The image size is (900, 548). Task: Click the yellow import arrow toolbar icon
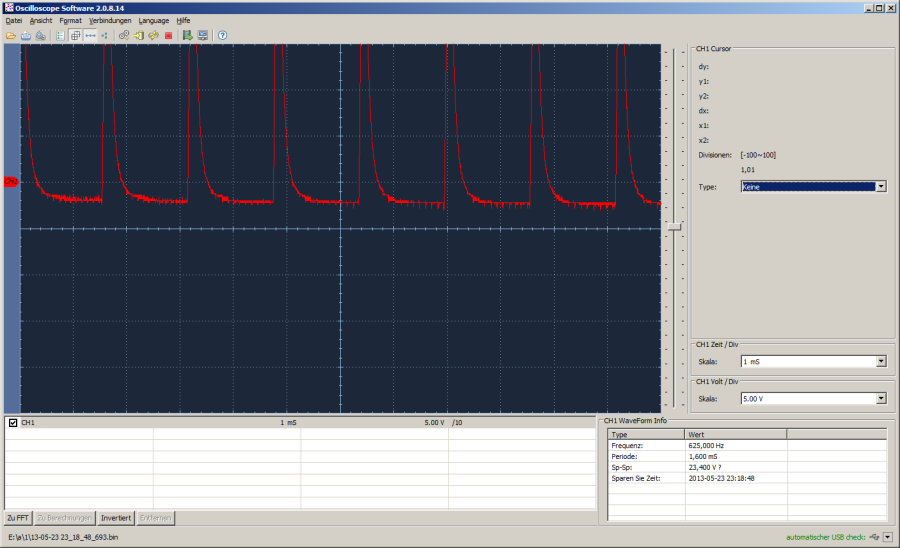139,35
